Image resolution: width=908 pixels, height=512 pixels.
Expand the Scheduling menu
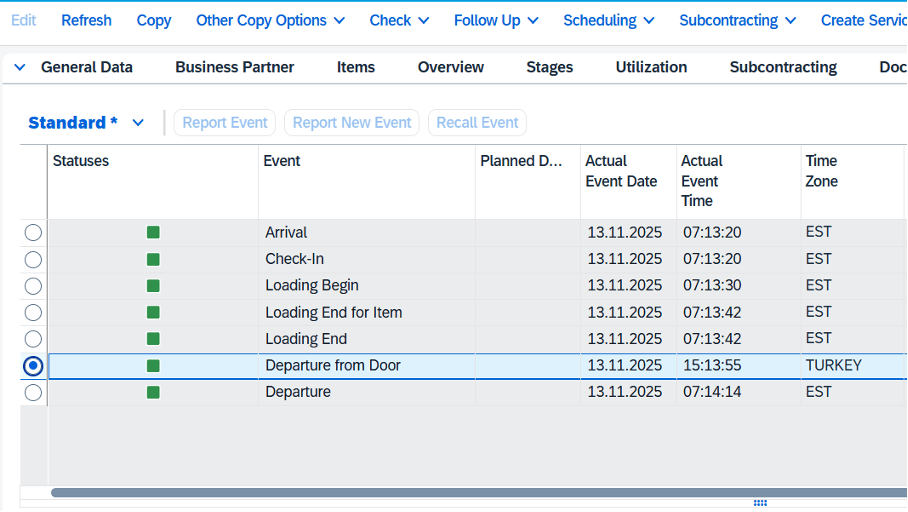608,20
